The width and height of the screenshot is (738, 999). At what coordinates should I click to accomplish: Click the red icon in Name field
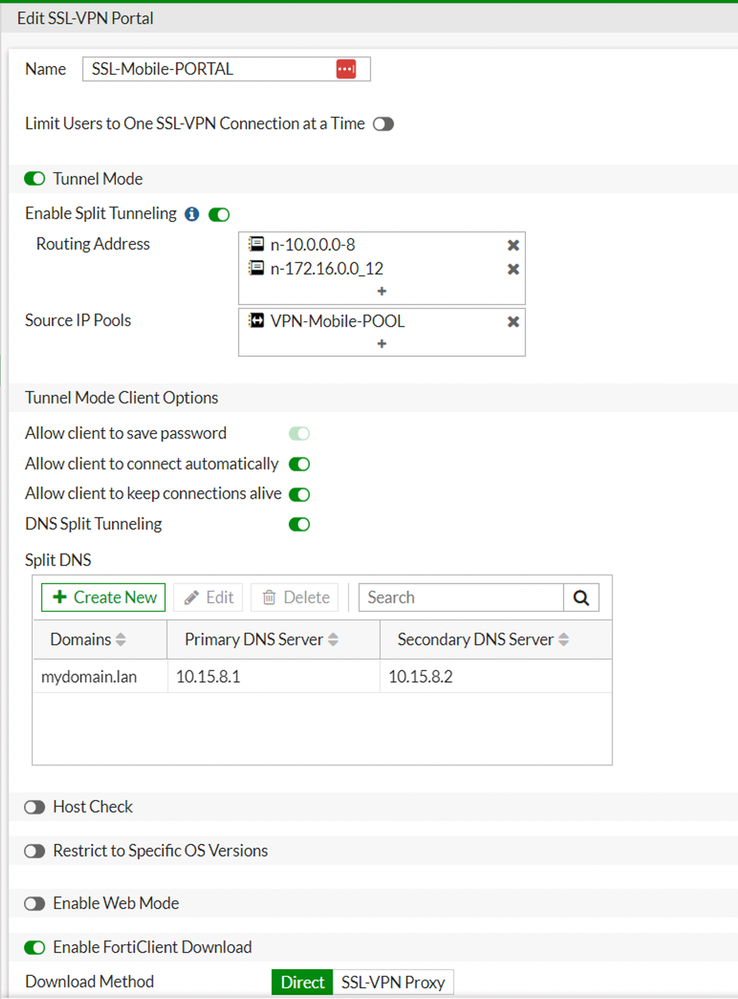tap(346, 69)
